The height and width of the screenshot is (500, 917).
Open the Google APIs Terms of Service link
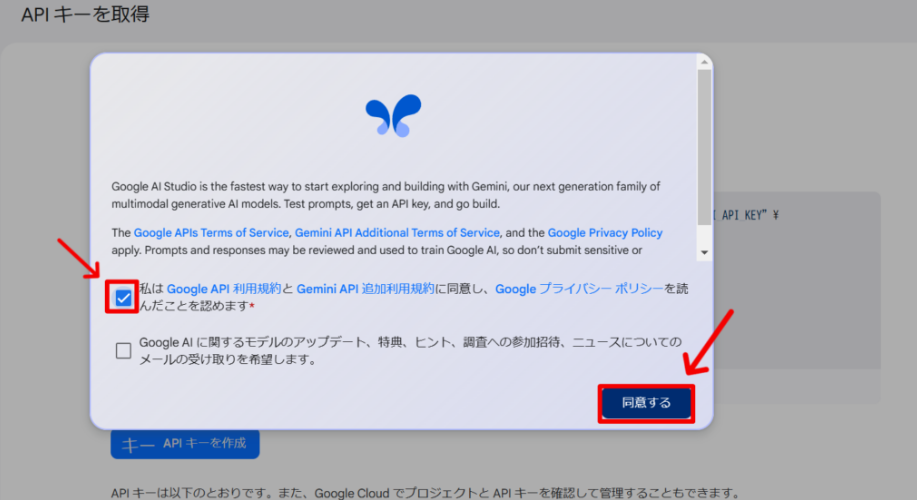[x=211, y=233]
